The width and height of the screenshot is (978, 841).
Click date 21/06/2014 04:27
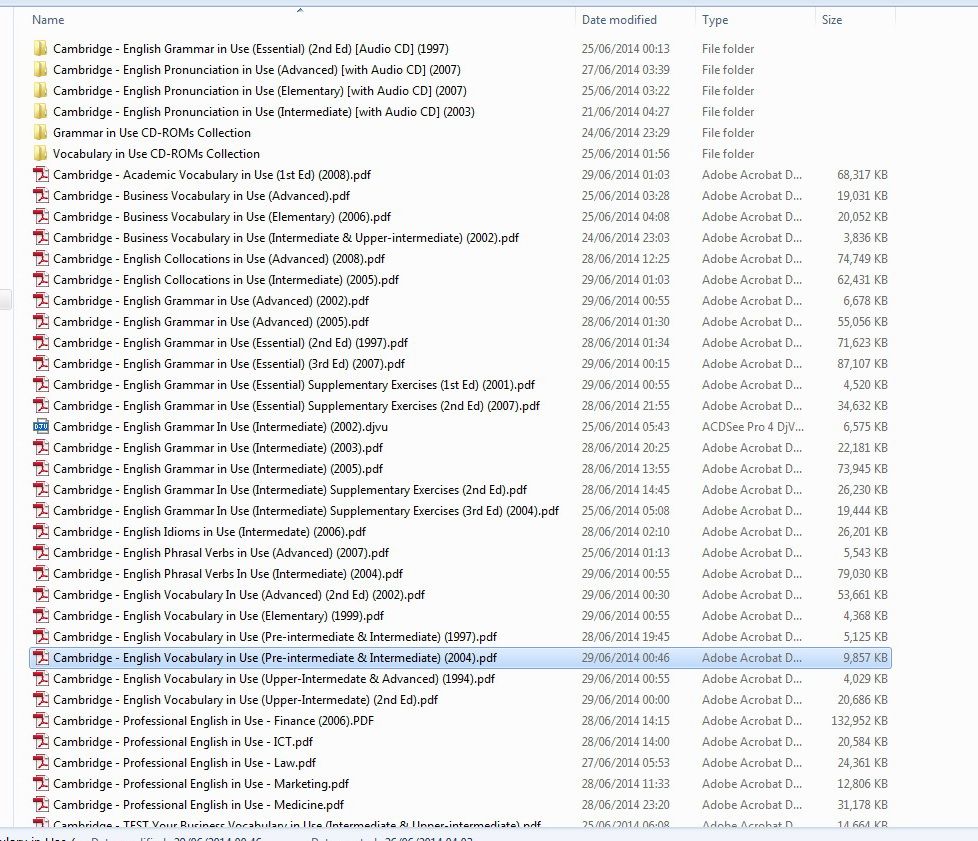coord(626,112)
